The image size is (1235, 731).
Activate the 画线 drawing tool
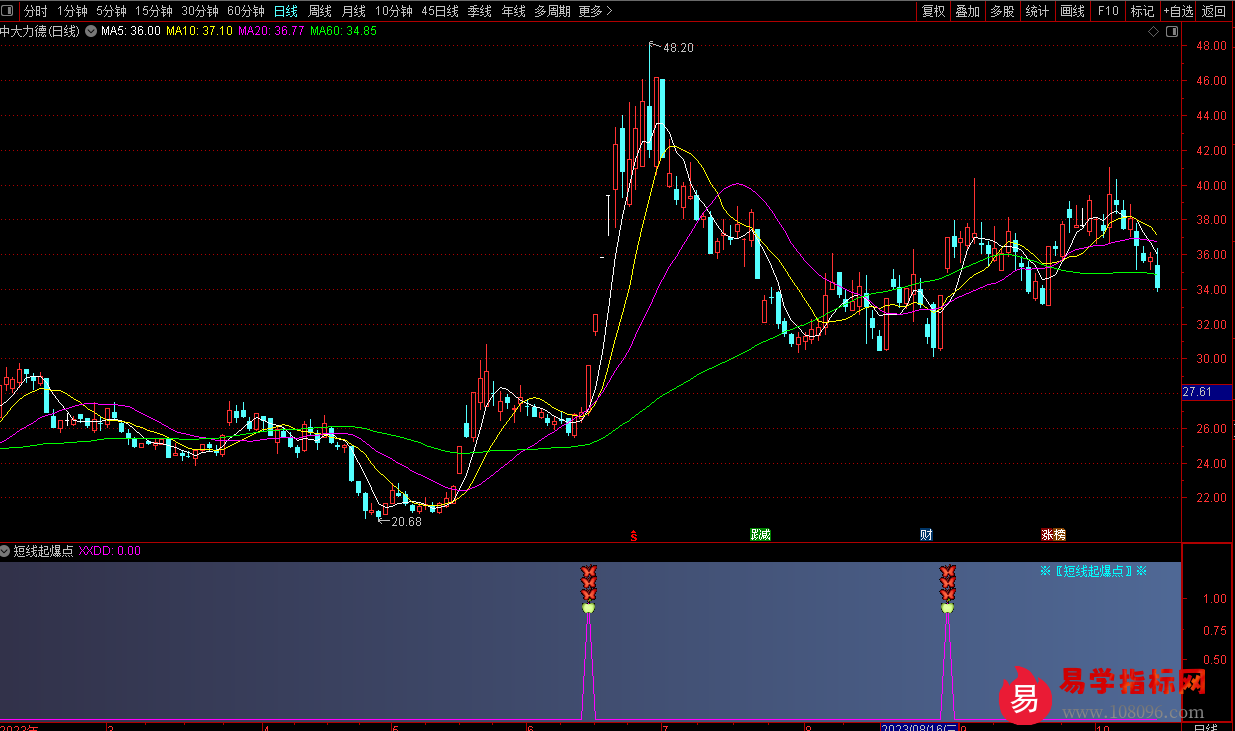point(1072,11)
